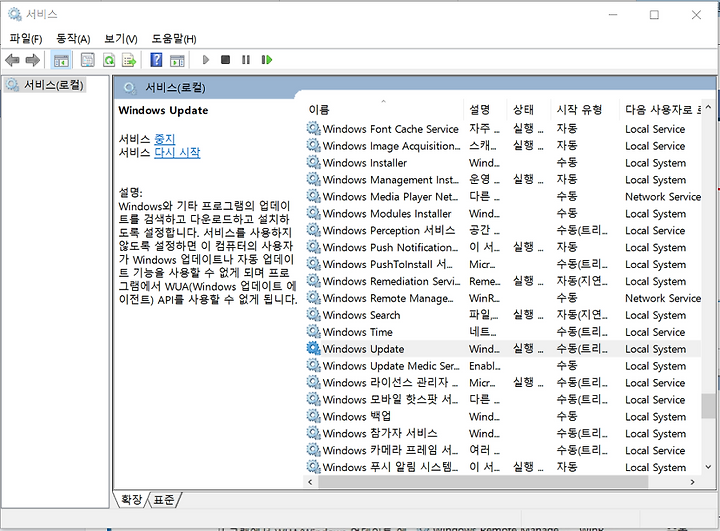Stop the service with the stop icon
Viewport: 720px width, 531px height.
click(x=225, y=60)
